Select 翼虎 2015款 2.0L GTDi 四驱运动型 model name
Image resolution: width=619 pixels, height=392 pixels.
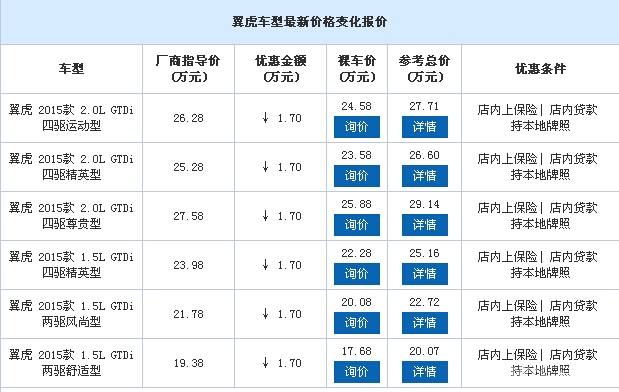click(71, 118)
